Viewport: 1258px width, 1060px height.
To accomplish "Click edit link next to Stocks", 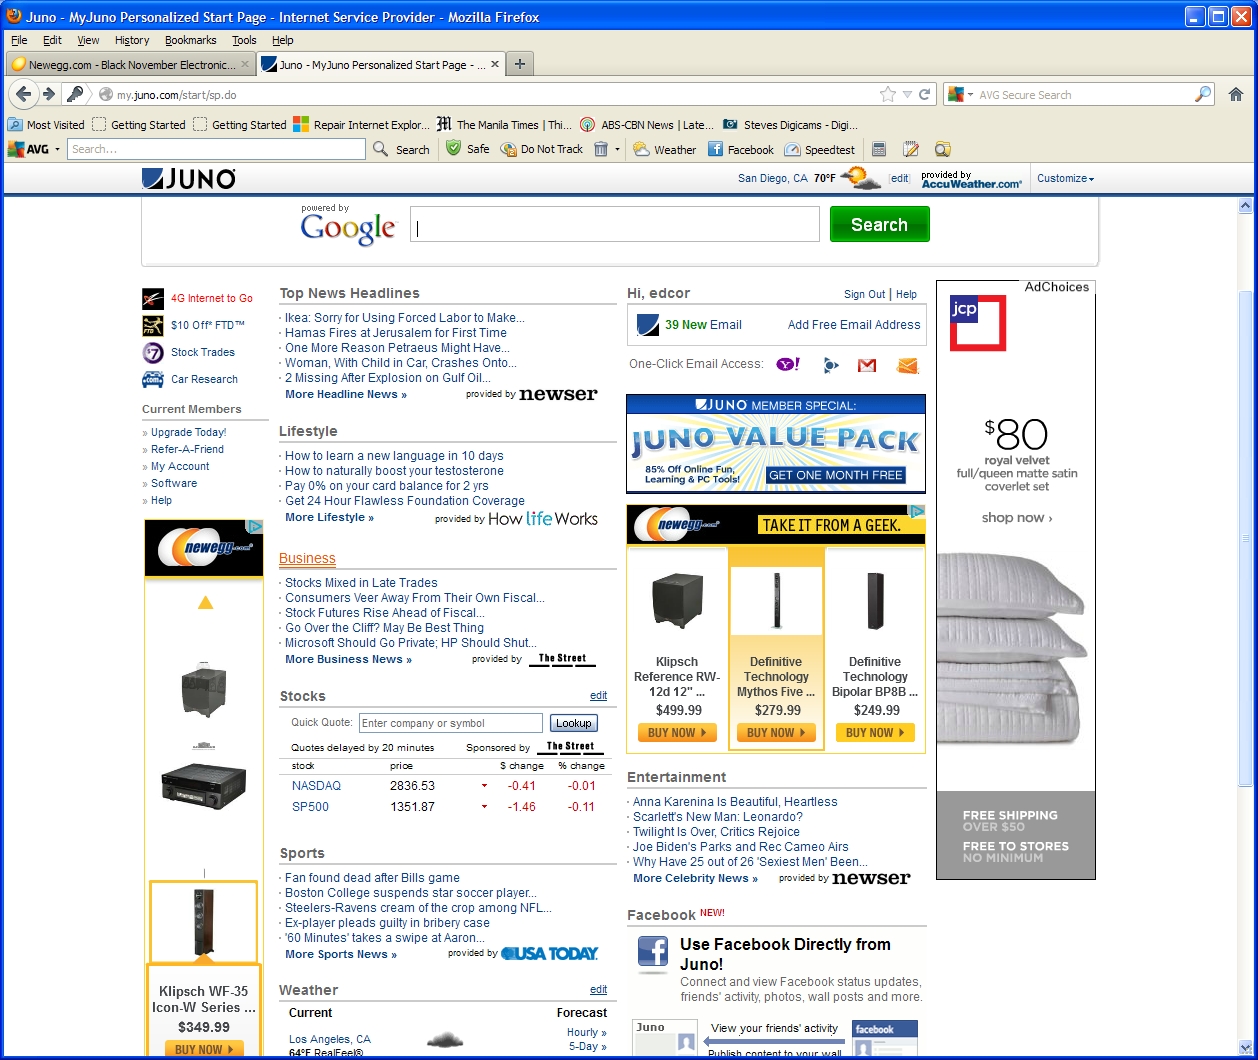I will [598, 696].
